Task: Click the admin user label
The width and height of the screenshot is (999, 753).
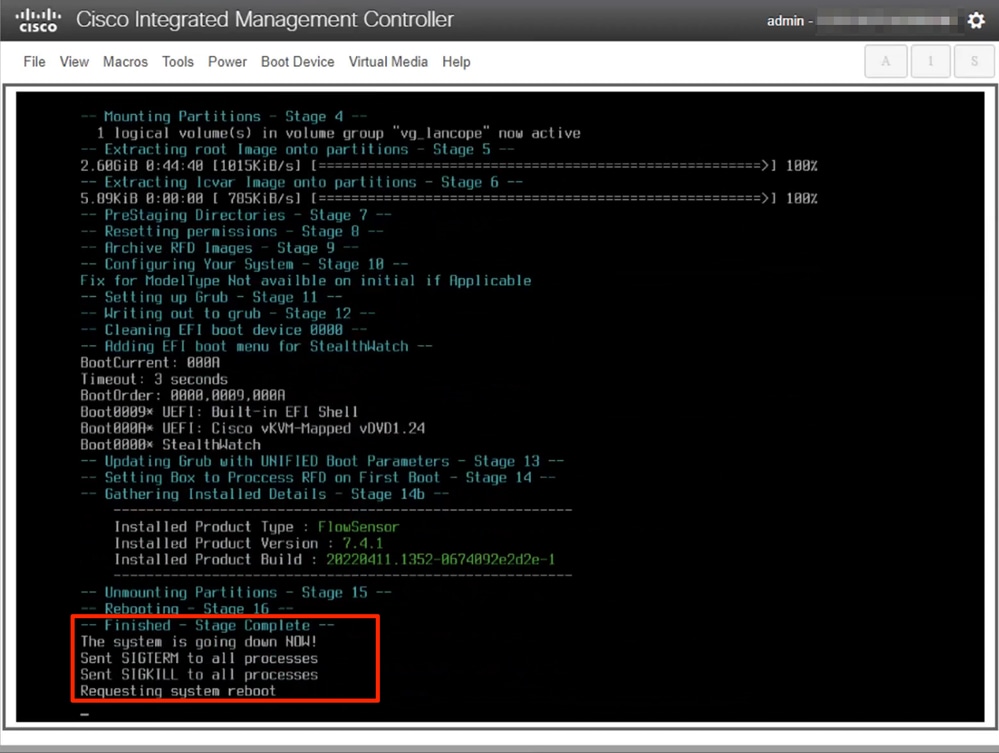Action: click(x=785, y=21)
